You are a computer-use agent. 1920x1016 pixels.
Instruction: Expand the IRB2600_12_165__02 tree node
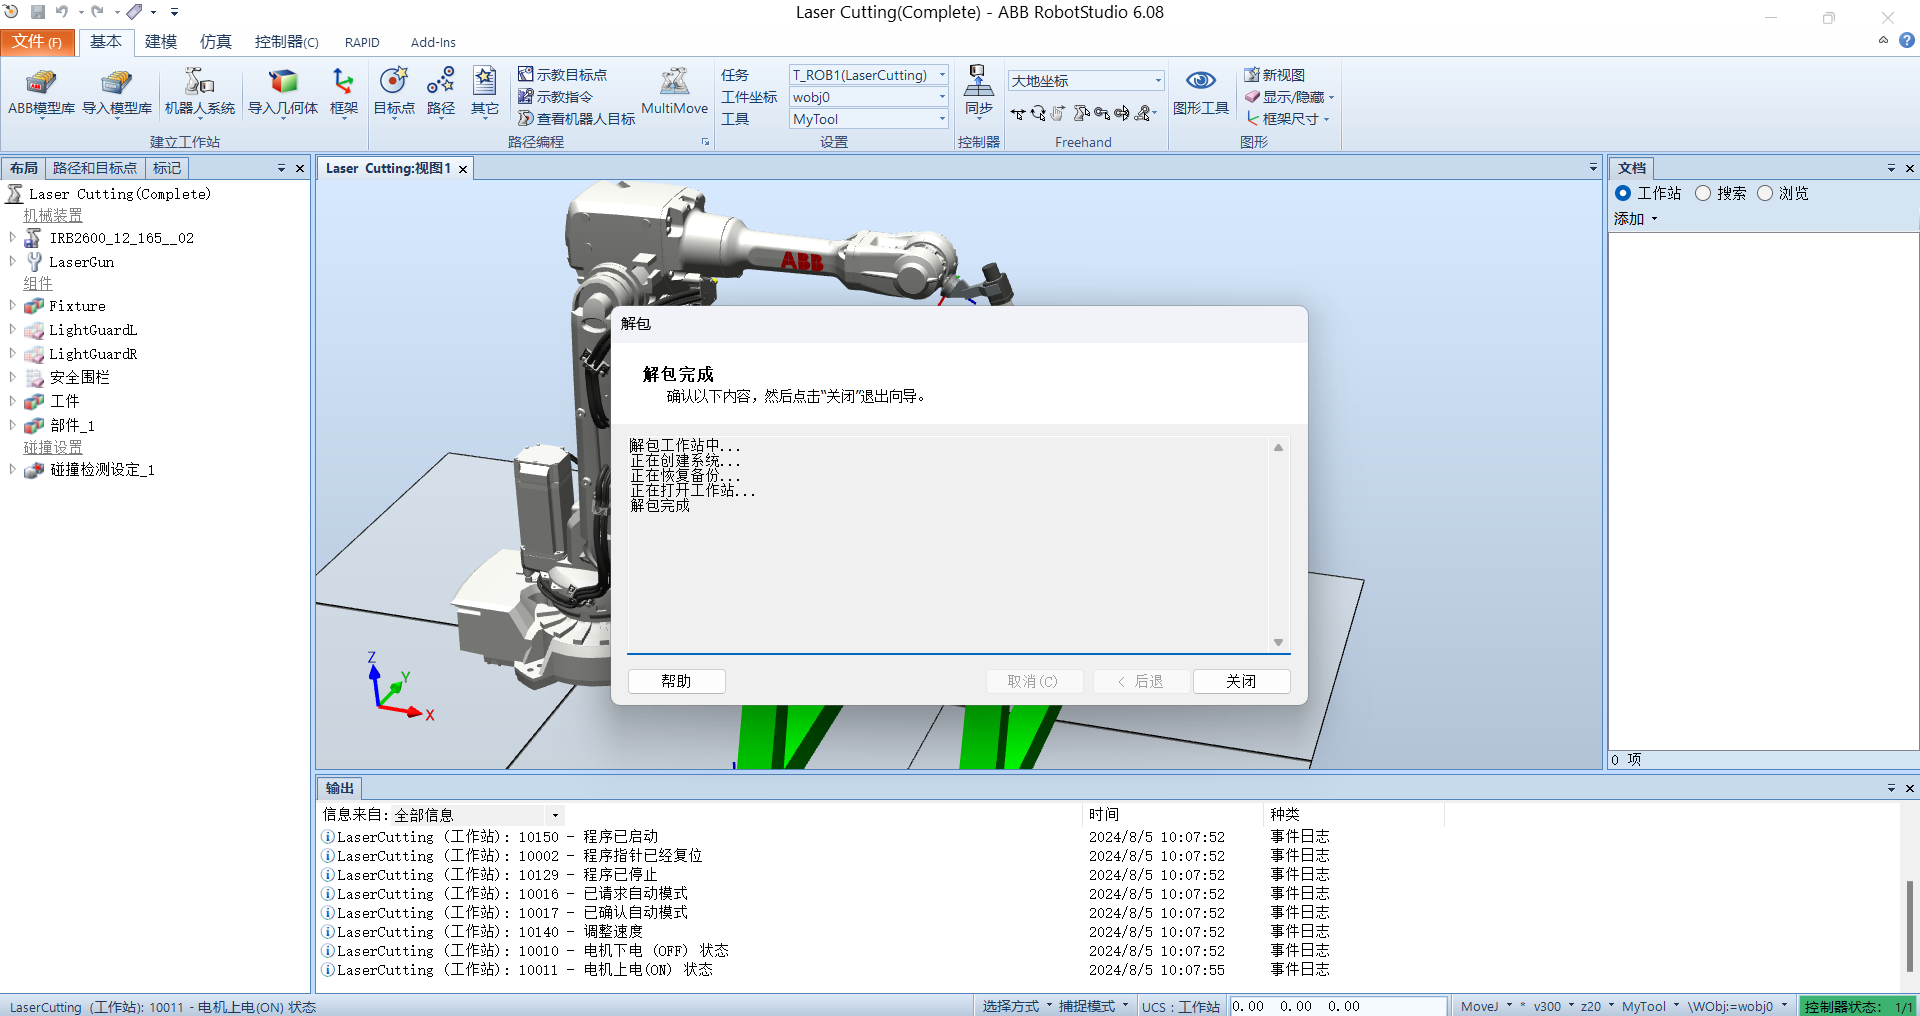click(x=12, y=237)
